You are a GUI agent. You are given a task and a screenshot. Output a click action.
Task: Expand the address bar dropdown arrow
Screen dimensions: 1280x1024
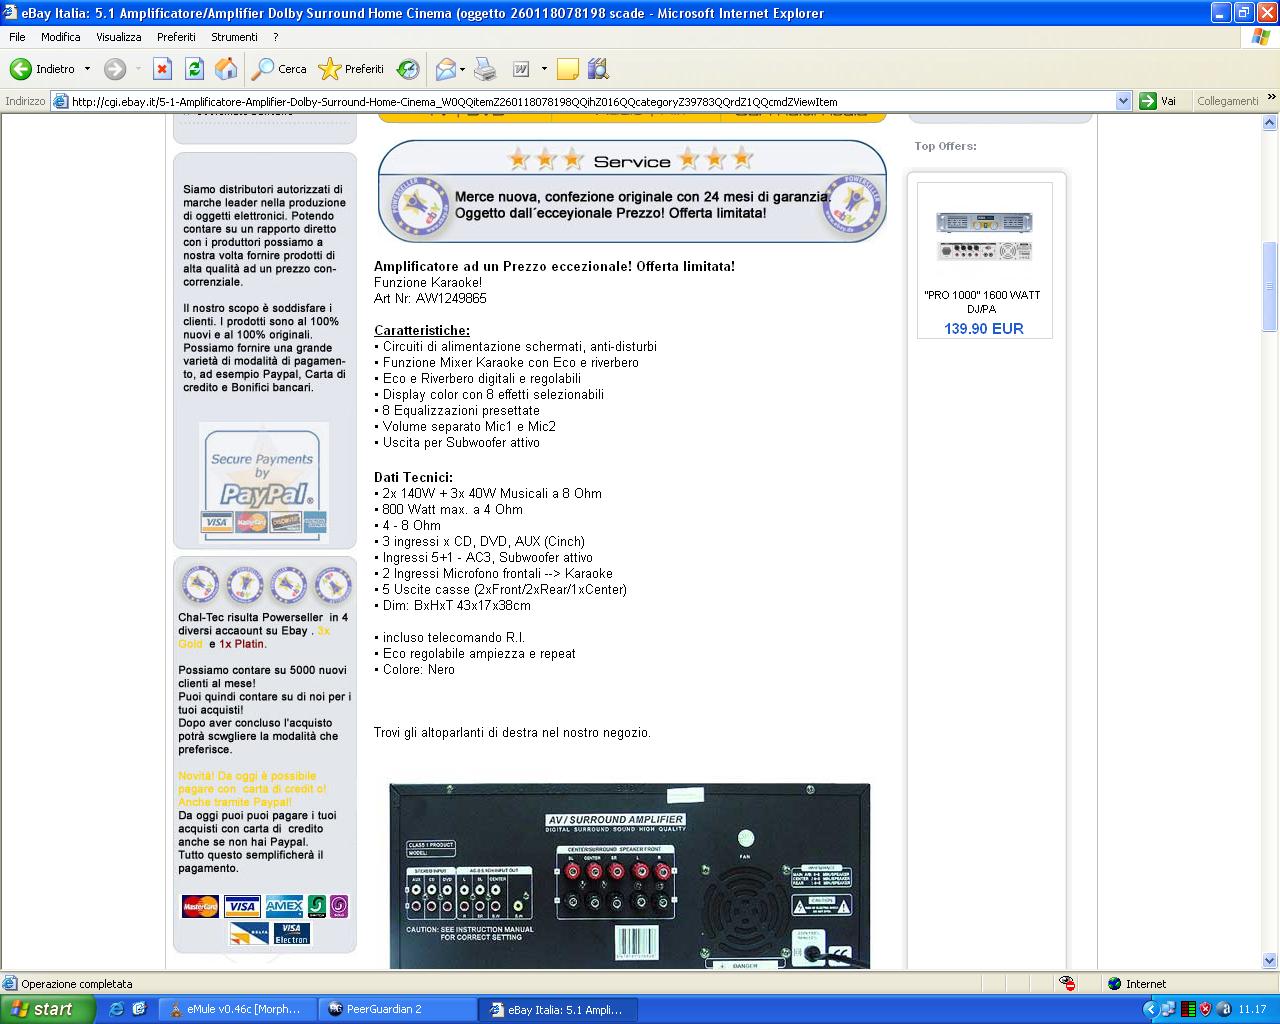click(1123, 101)
